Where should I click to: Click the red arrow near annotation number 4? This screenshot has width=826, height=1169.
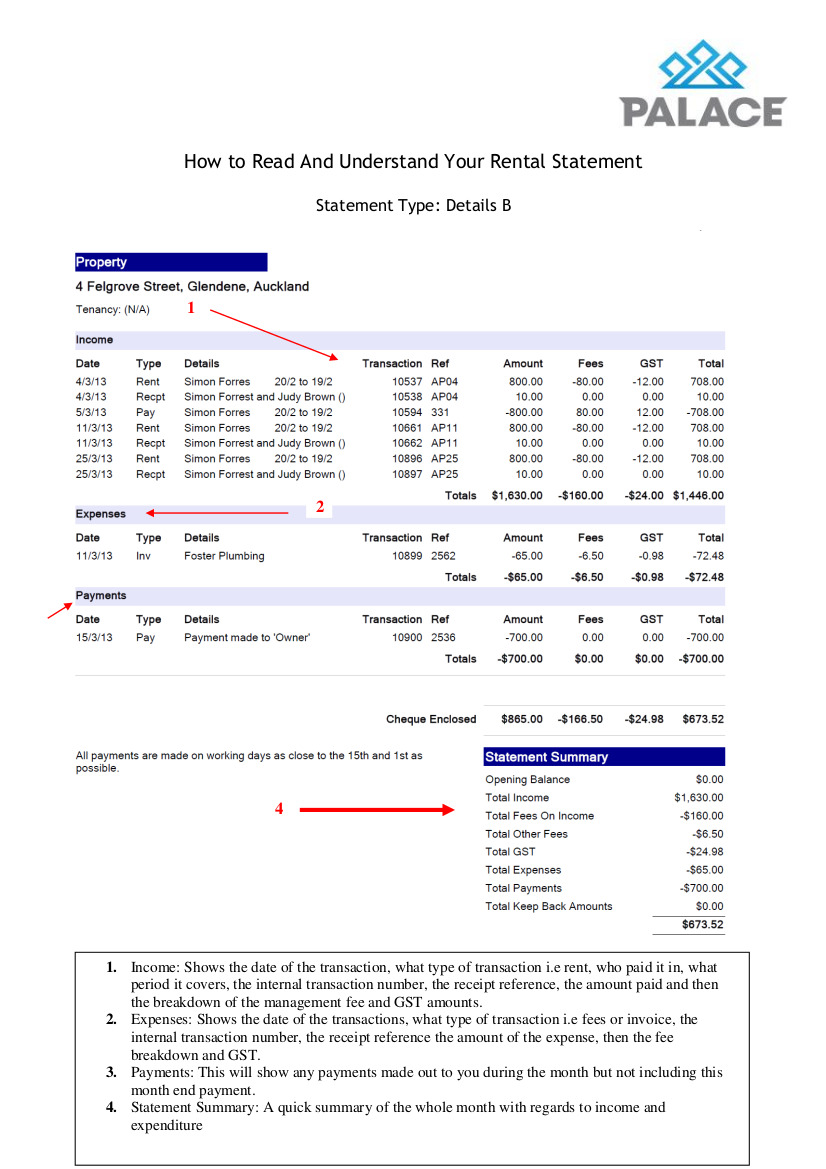point(380,809)
